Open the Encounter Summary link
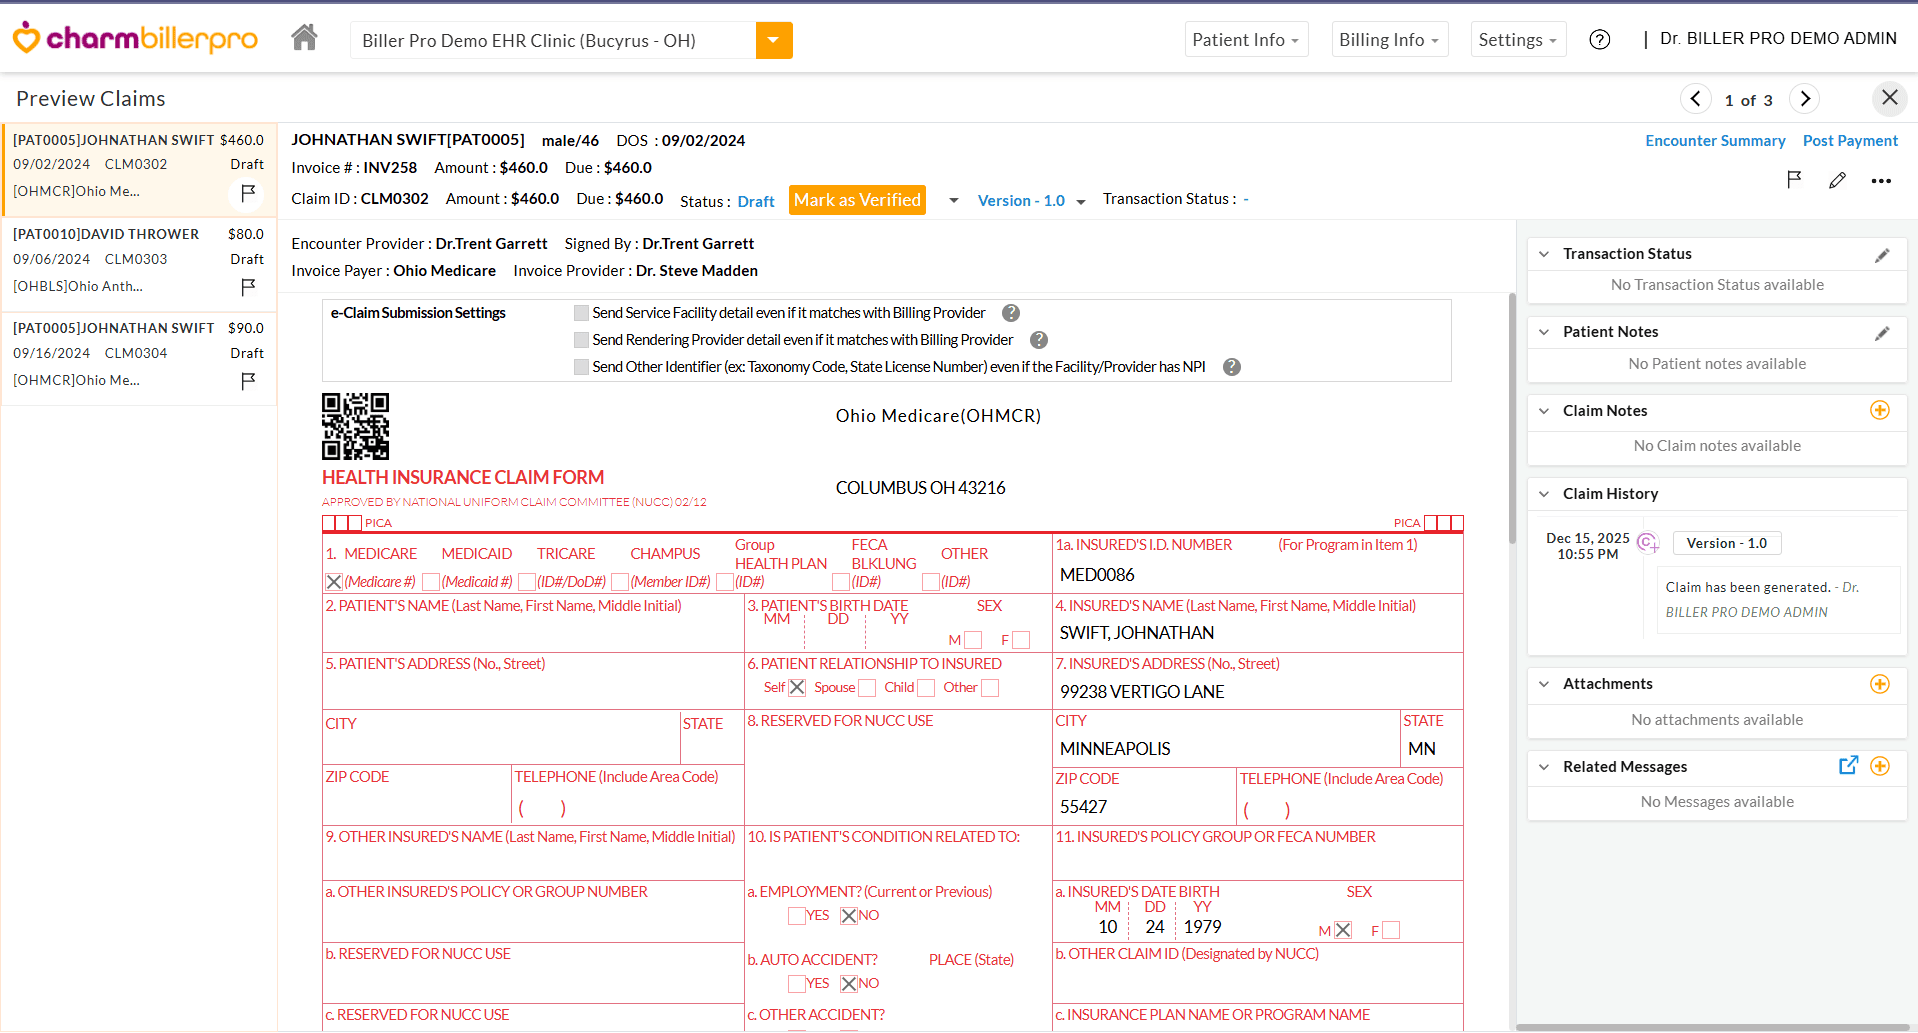Viewport: 1918px width, 1033px height. pyautogui.click(x=1715, y=141)
